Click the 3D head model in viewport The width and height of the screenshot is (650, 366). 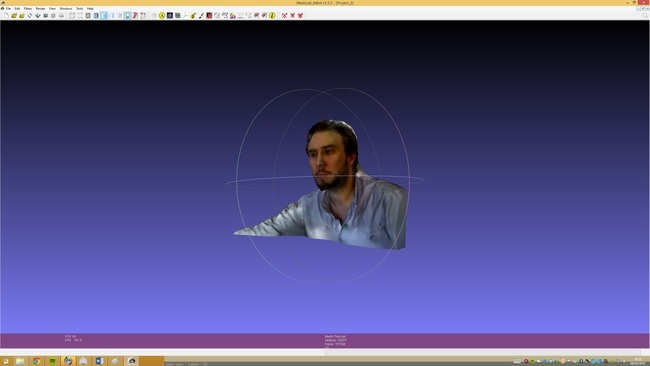(x=333, y=155)
